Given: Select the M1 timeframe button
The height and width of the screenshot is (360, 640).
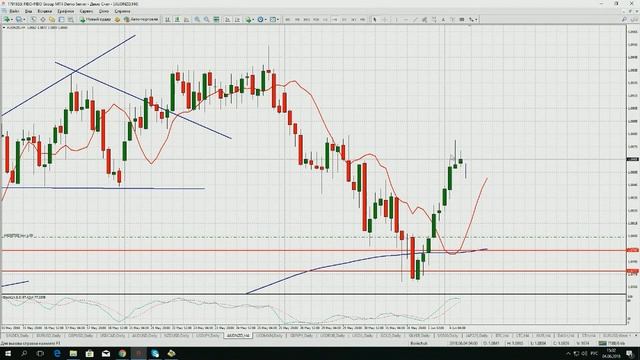Looking at the screenshot, I should click(288, 19).
